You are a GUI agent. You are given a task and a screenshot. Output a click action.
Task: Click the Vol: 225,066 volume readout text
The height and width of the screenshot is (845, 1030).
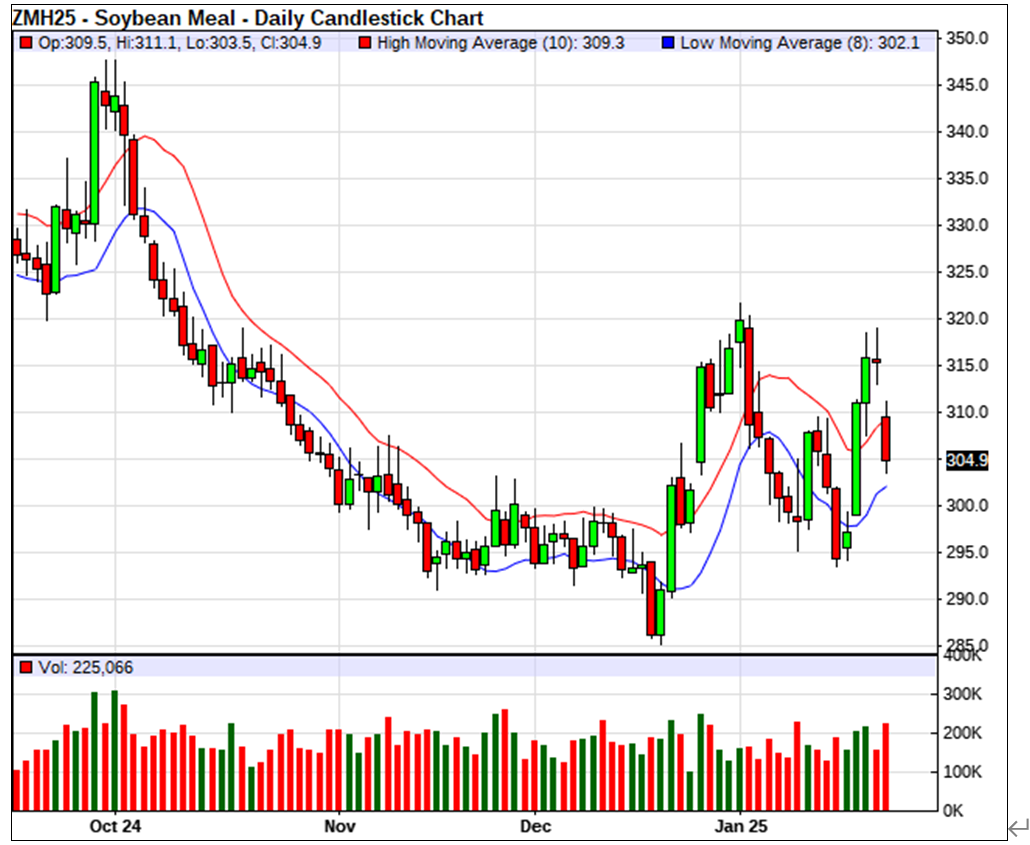coord(86,667)
